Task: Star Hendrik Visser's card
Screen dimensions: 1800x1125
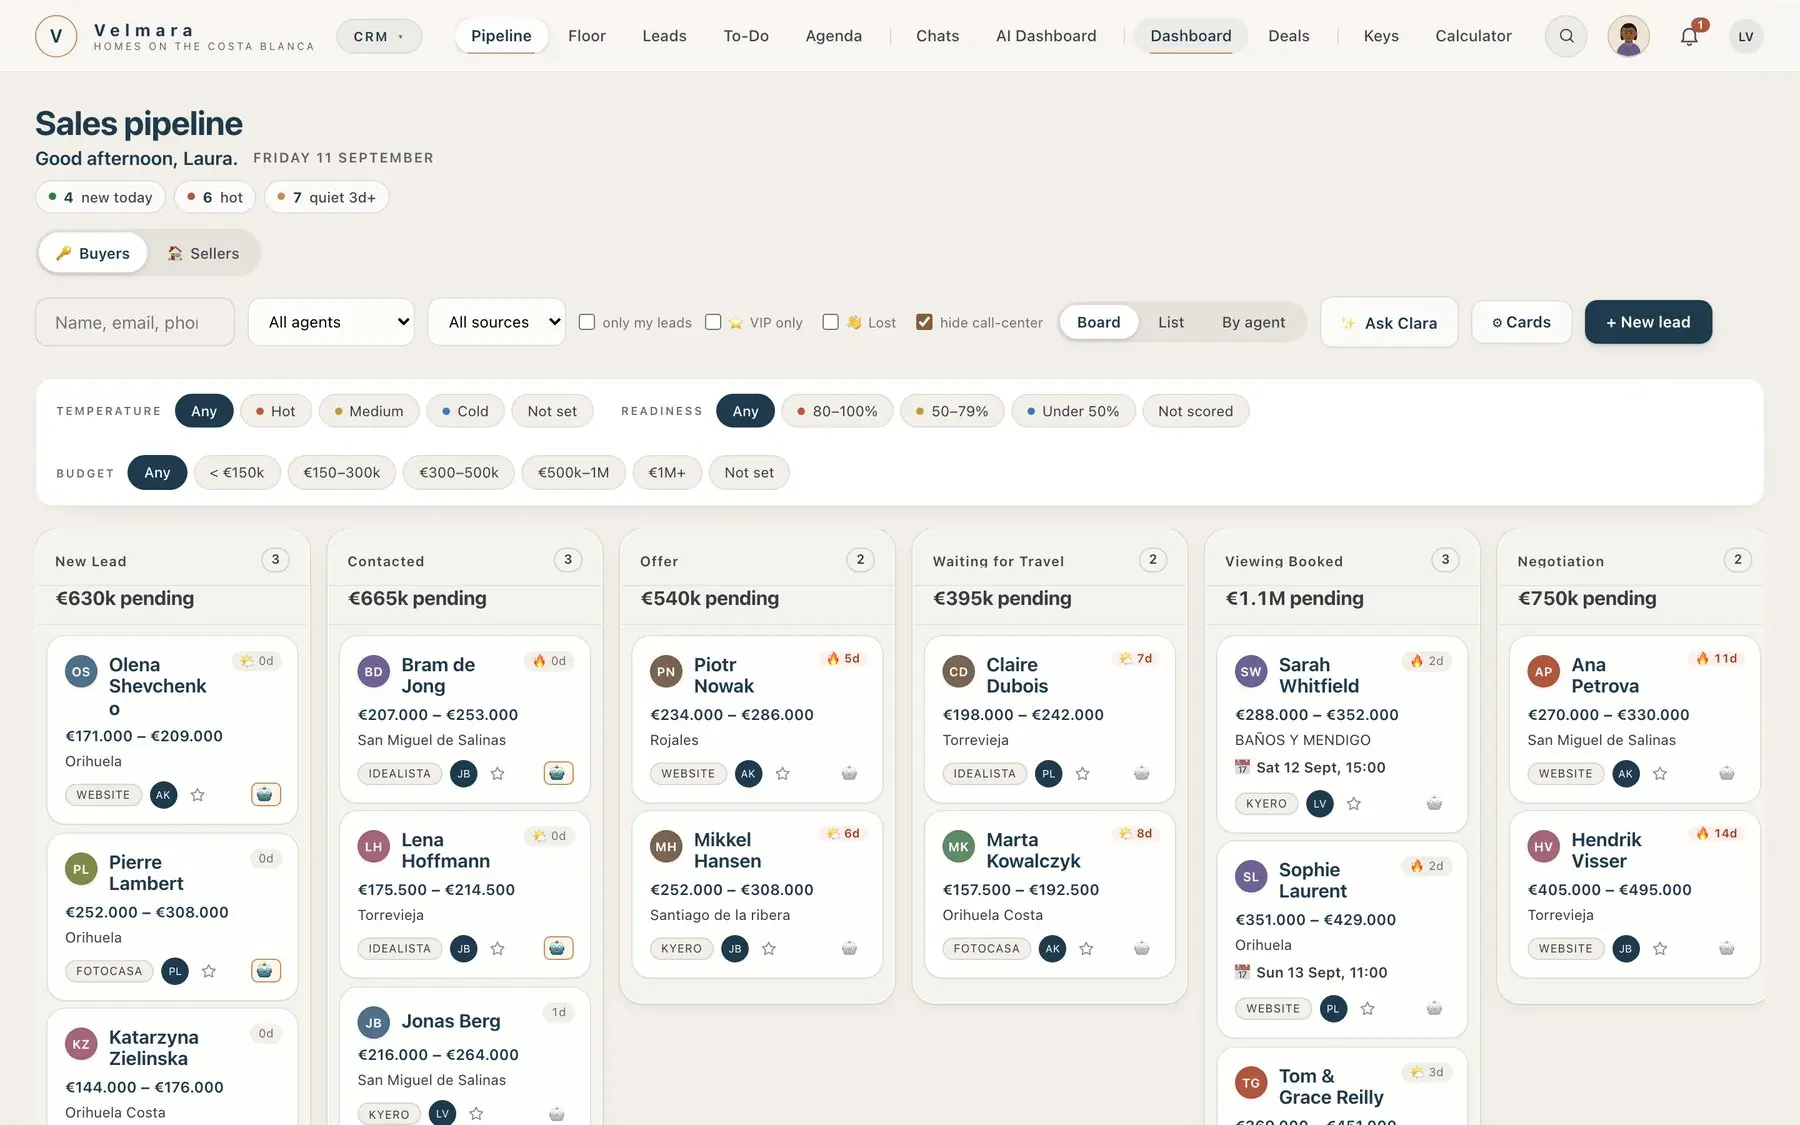Action: tap(1660, 948)
